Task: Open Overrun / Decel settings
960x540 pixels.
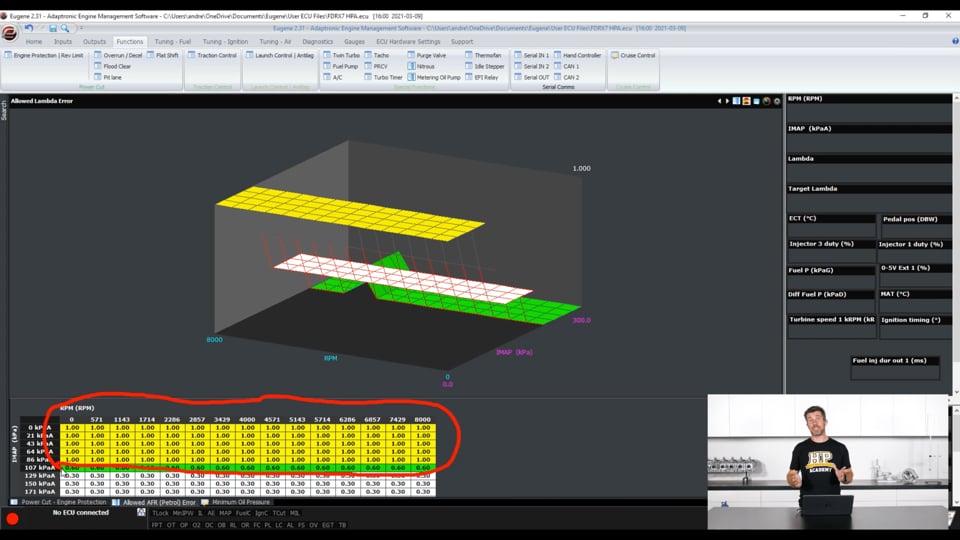Action: (118, 55)
